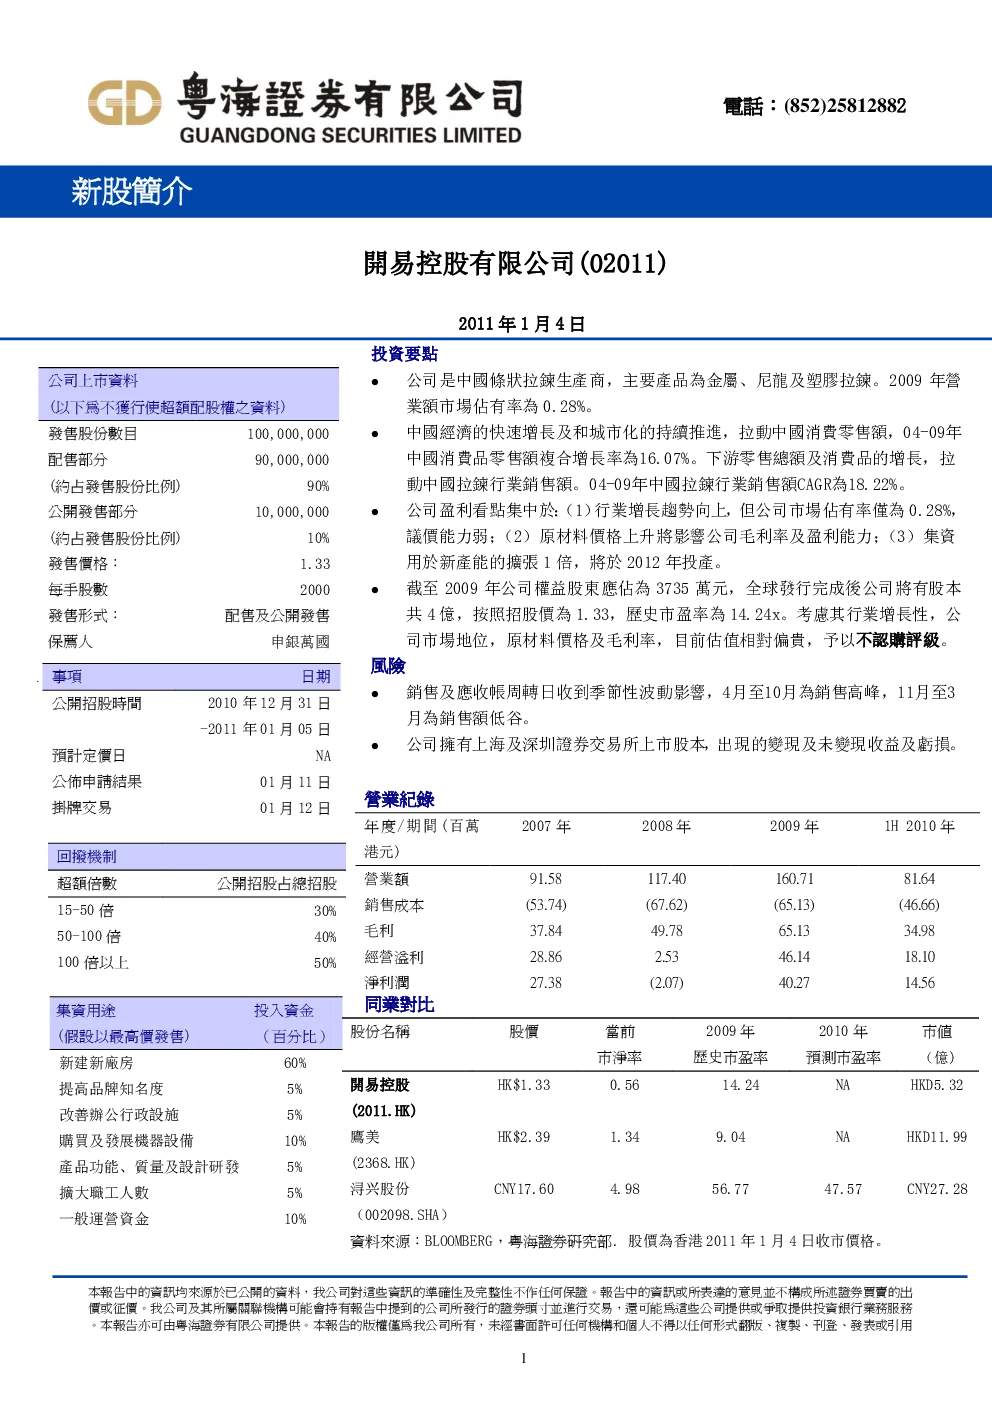
Task: Click the 擴大職工人數 row label
Action: point(104,1193)
